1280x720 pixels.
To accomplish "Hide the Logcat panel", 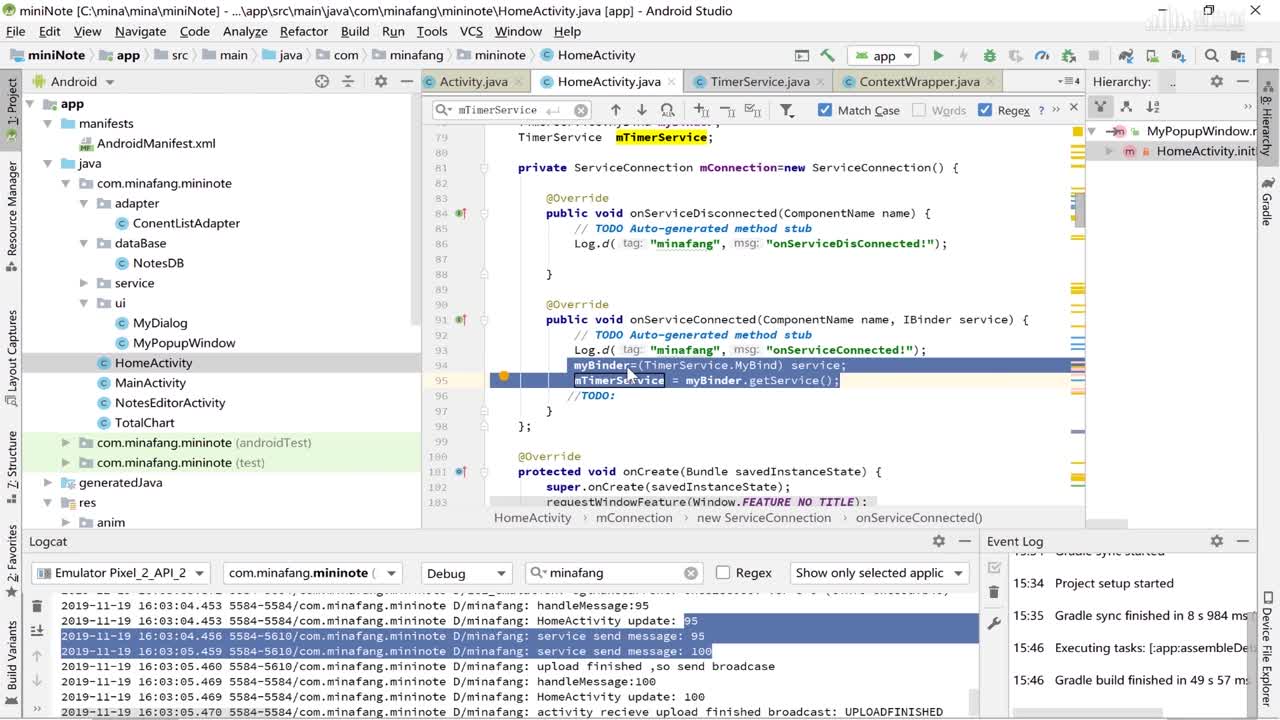I will [964, 541].
